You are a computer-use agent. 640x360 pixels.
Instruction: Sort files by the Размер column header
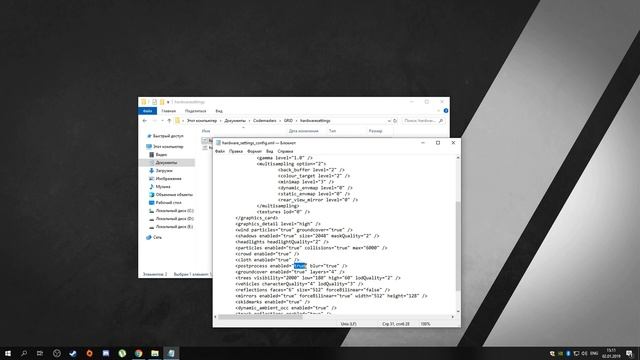pos(375,131)
